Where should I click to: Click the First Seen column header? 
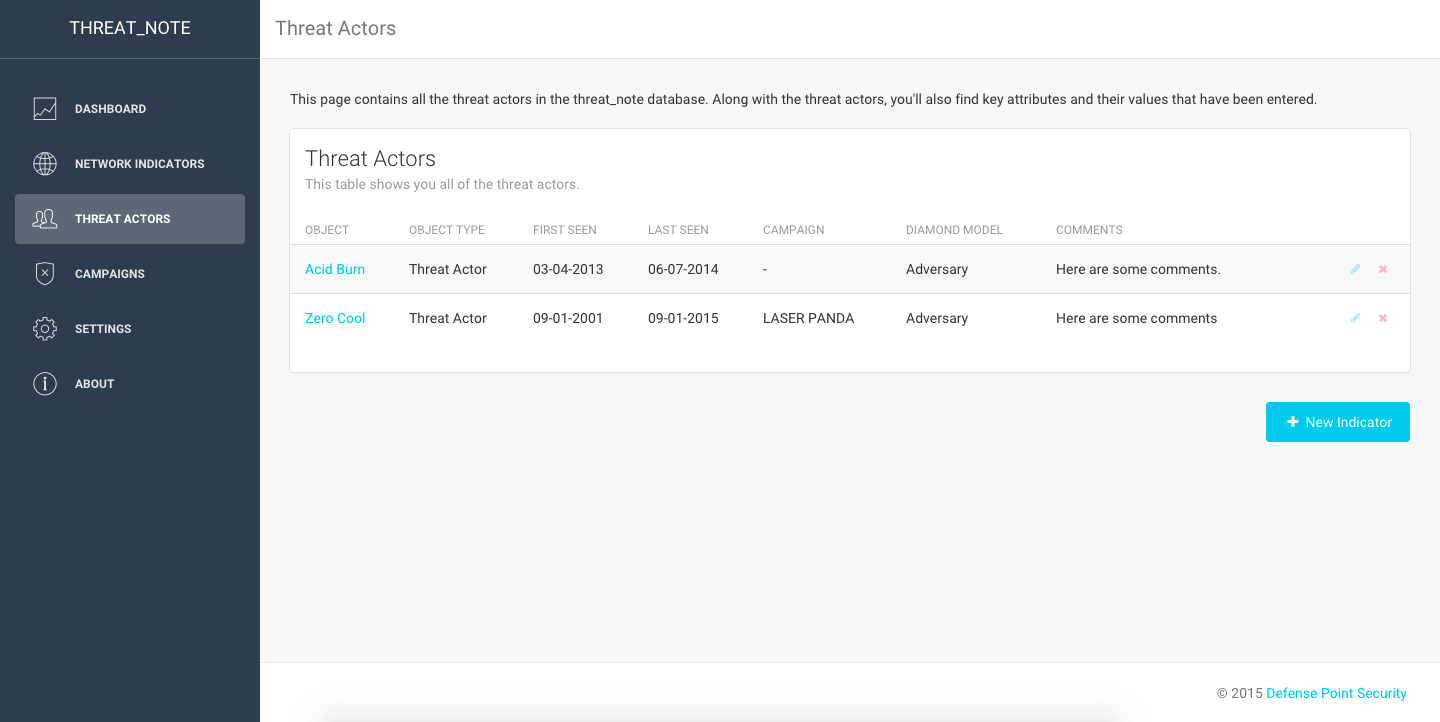[565, 230]
